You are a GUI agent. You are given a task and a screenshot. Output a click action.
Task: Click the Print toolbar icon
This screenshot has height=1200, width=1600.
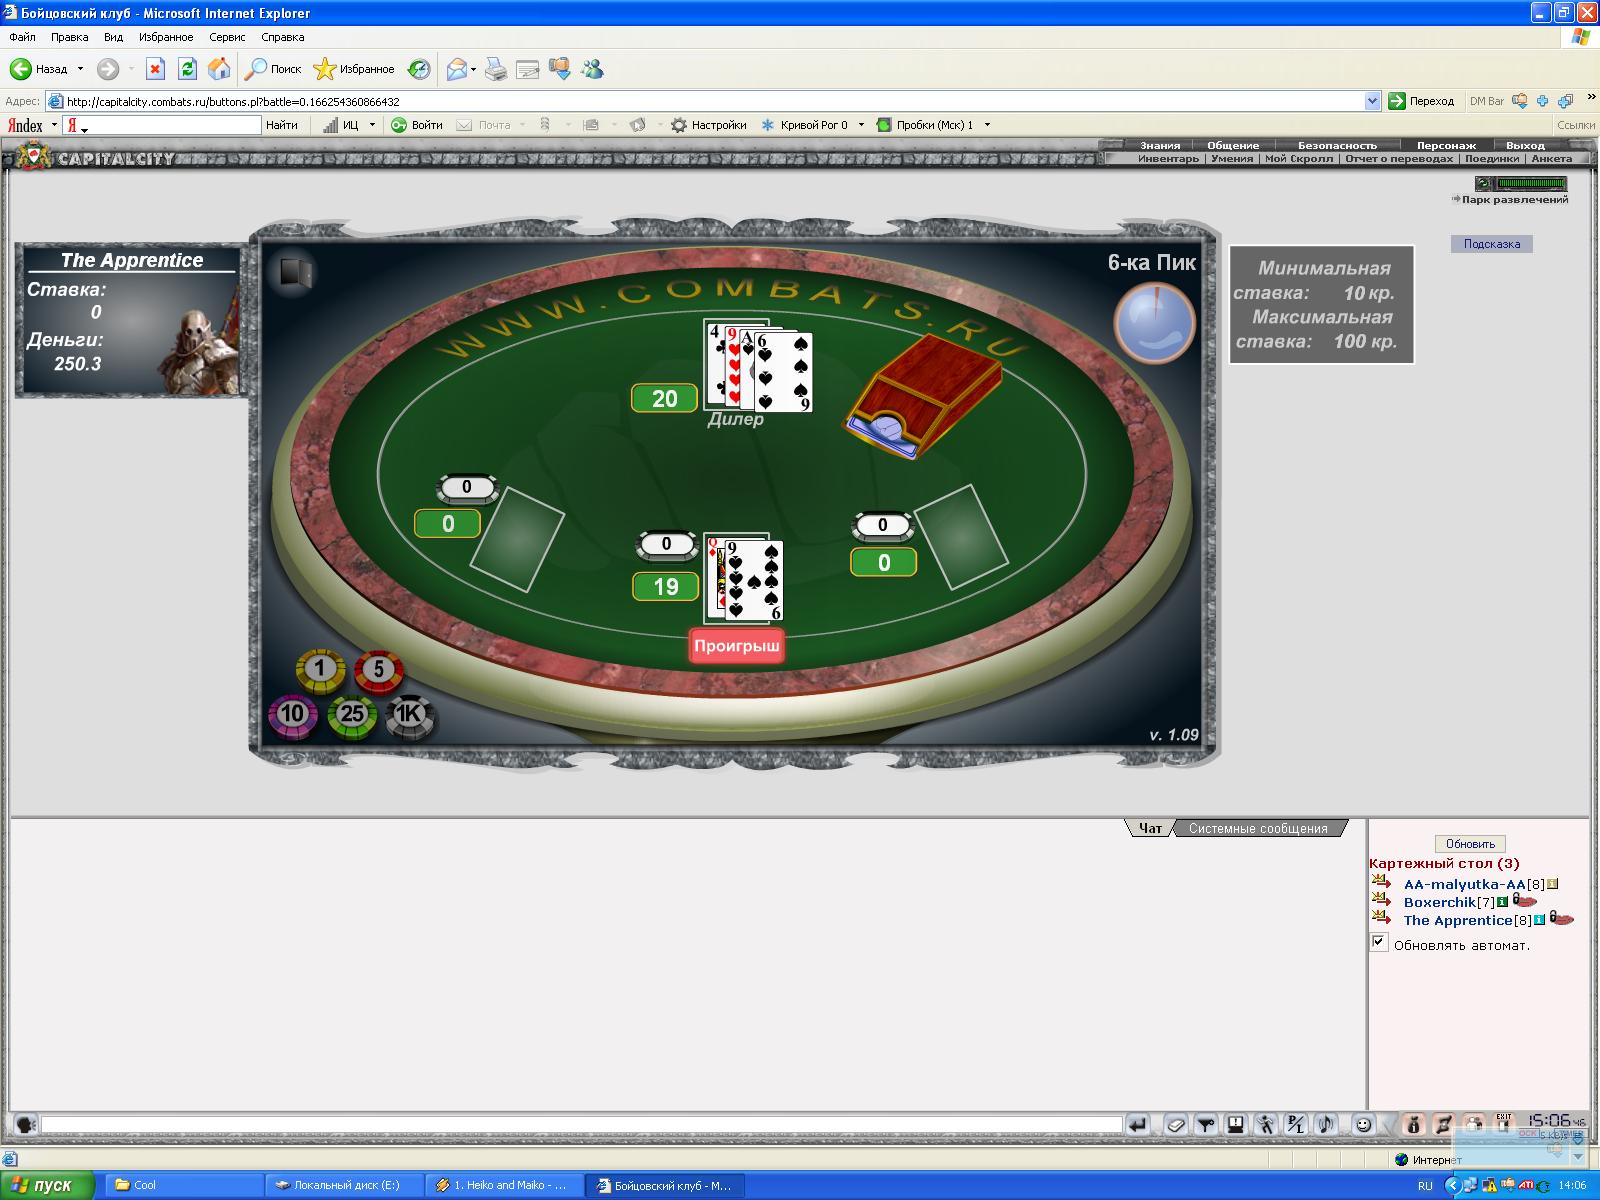[496, 69]
